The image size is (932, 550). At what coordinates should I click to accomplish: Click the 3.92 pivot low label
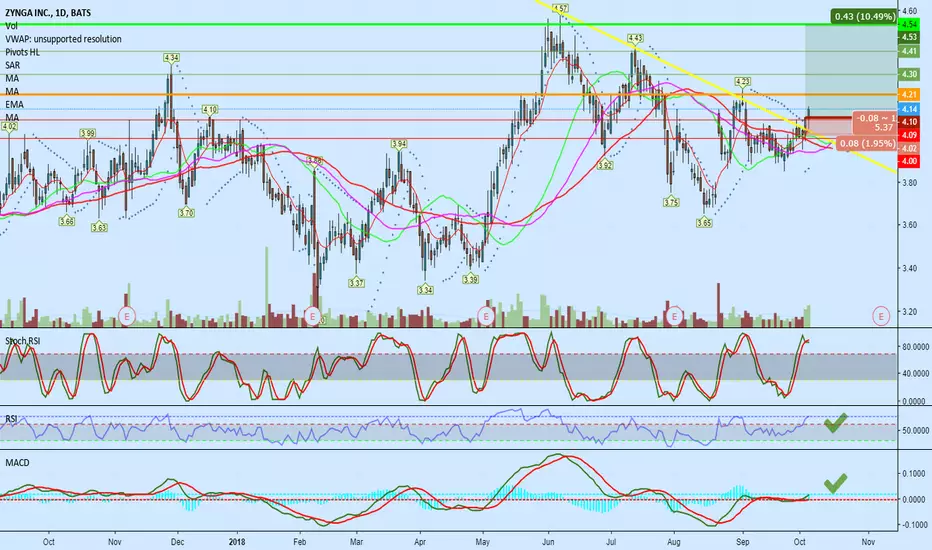[x=604, y=165]
